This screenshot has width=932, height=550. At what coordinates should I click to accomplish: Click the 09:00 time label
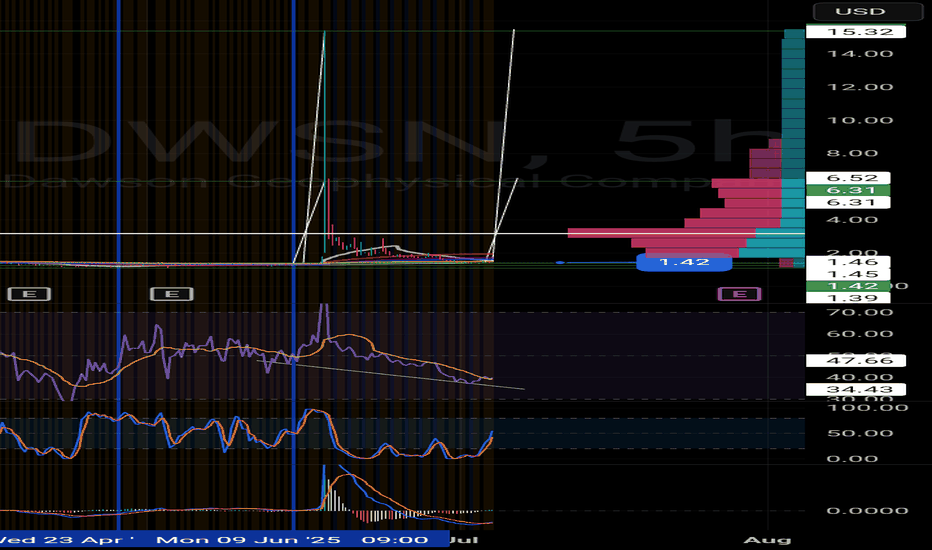pyautogui.click(x=395, y=540)
